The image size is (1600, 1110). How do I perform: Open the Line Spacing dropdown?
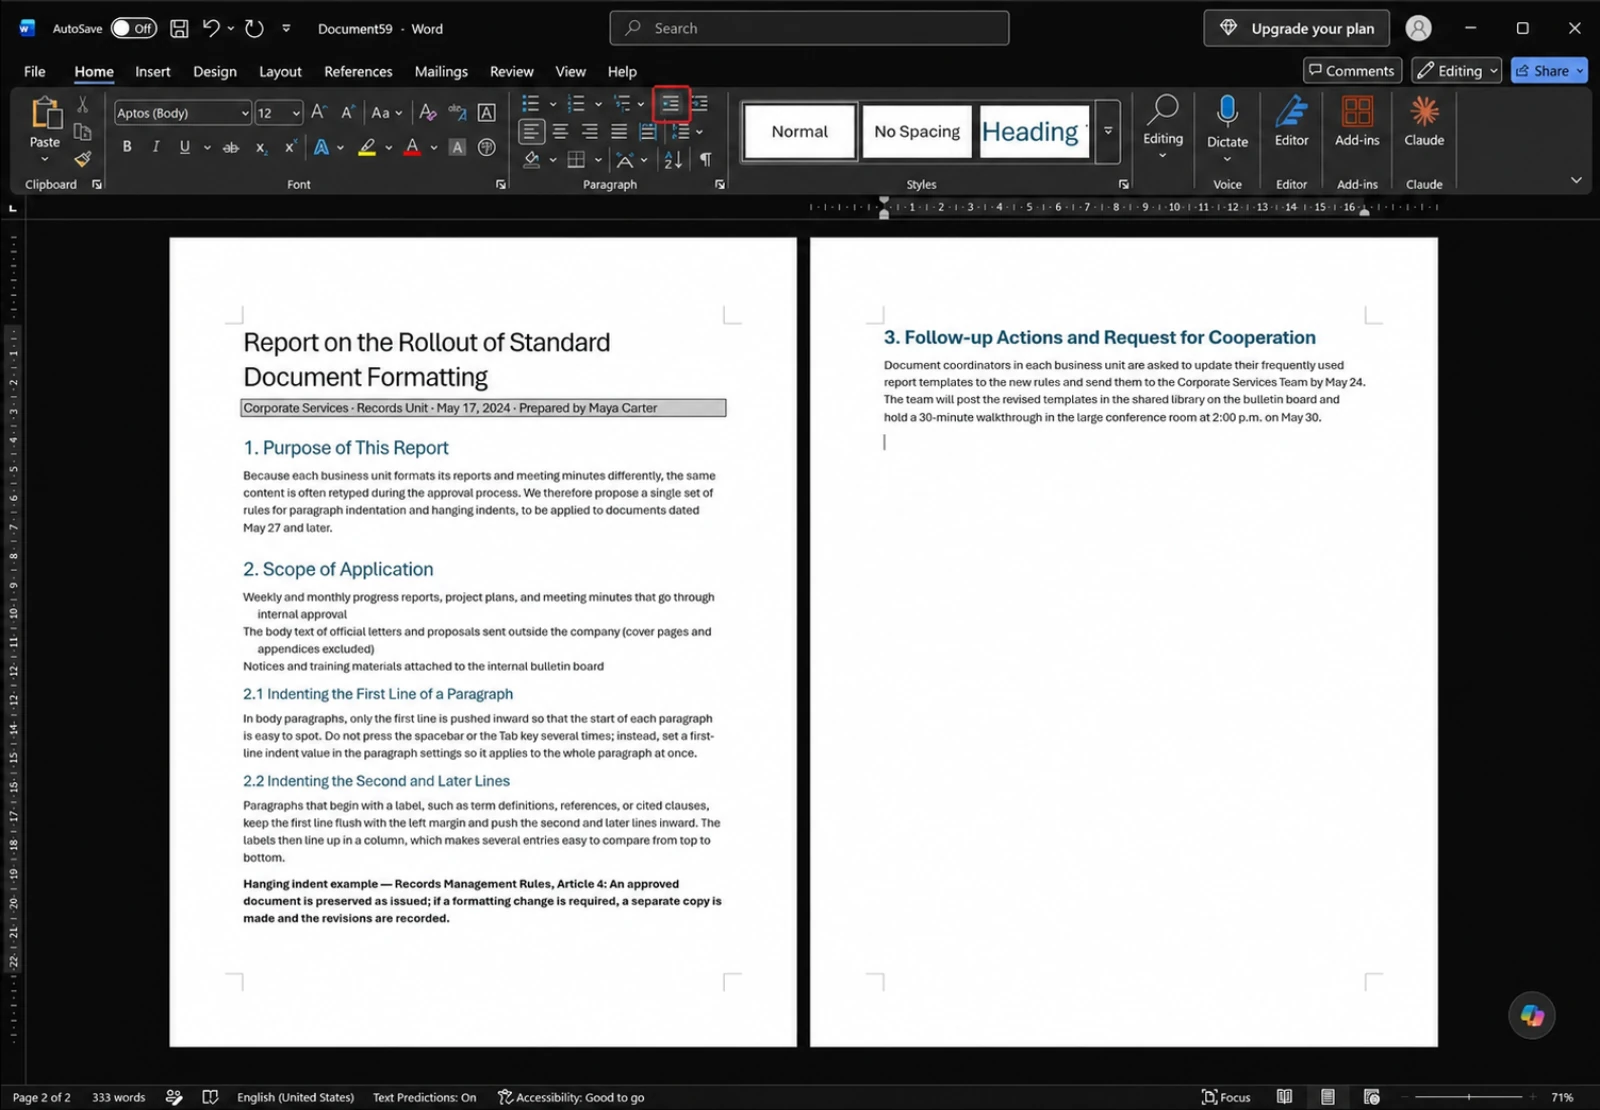tap(687, 131)
